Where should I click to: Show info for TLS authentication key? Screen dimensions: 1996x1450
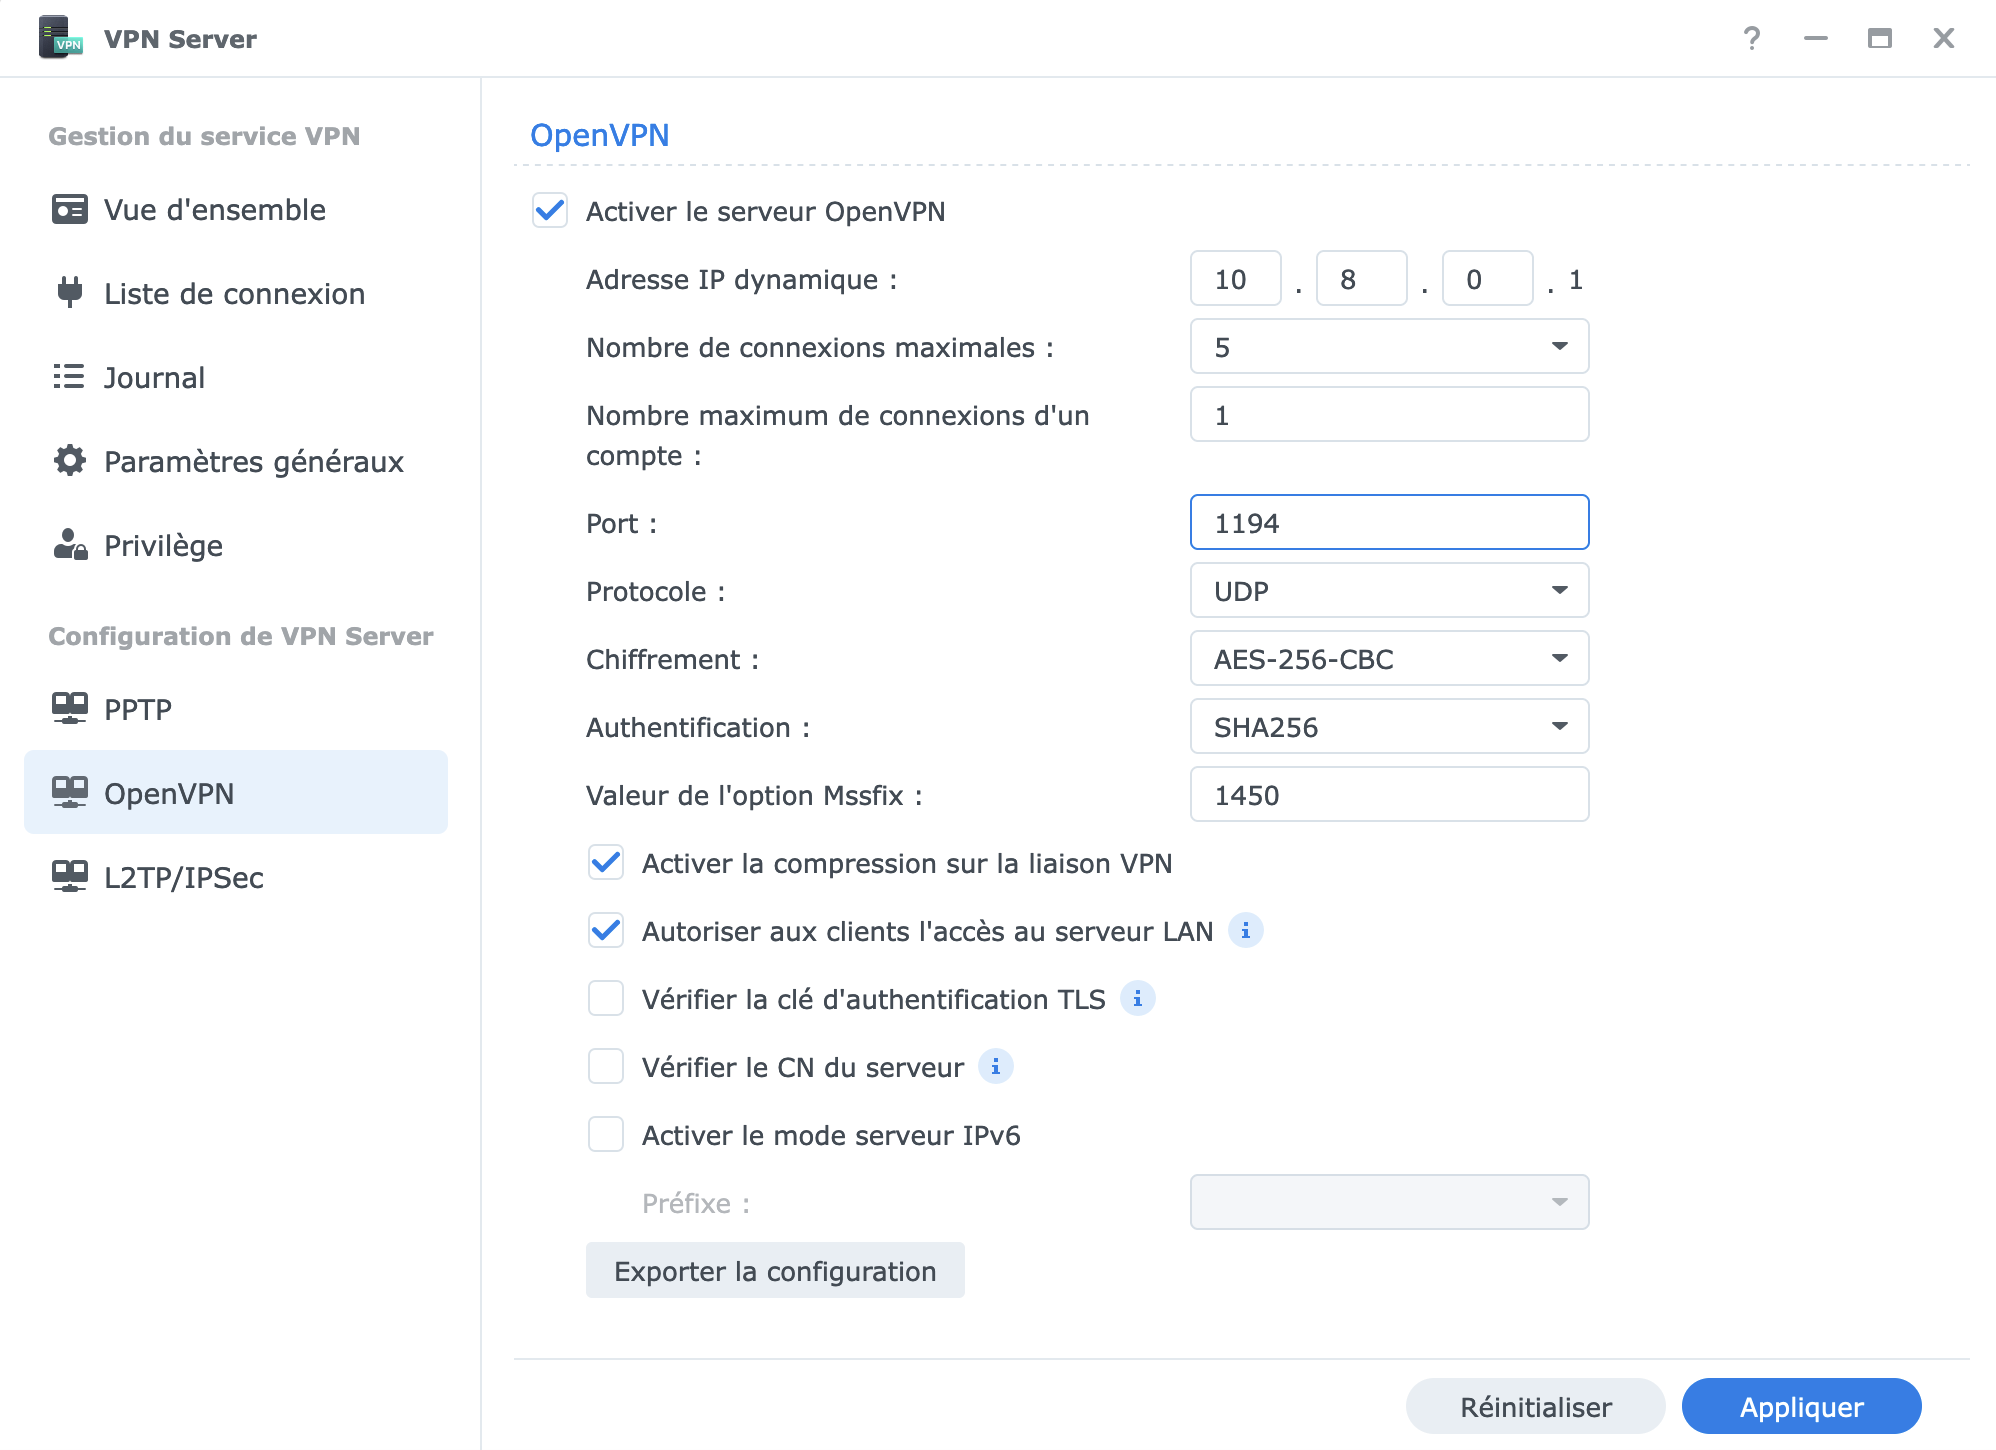(x=1137, y=999)
